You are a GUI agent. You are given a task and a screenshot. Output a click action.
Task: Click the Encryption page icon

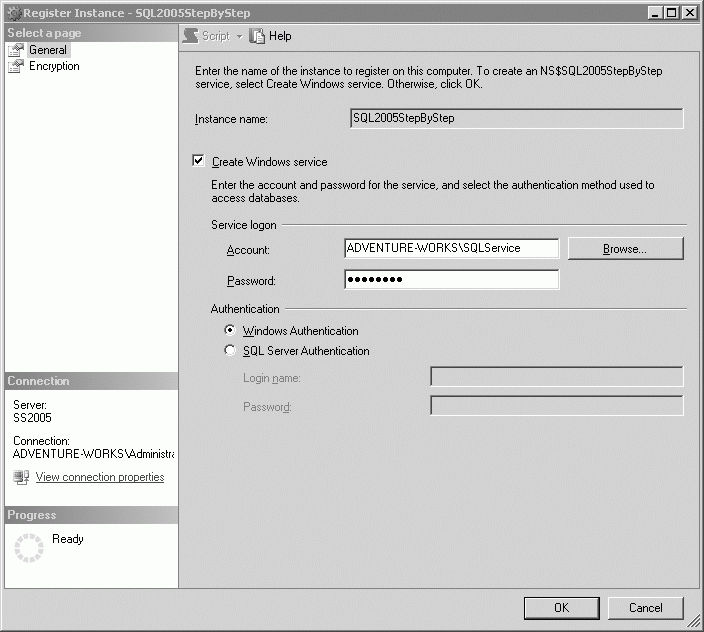coord(16,66)
